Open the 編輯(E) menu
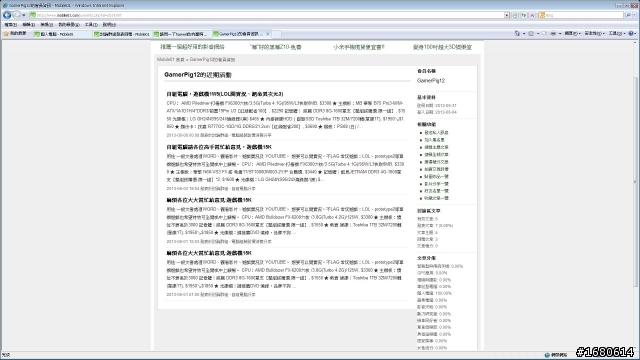 click(28, 25)
